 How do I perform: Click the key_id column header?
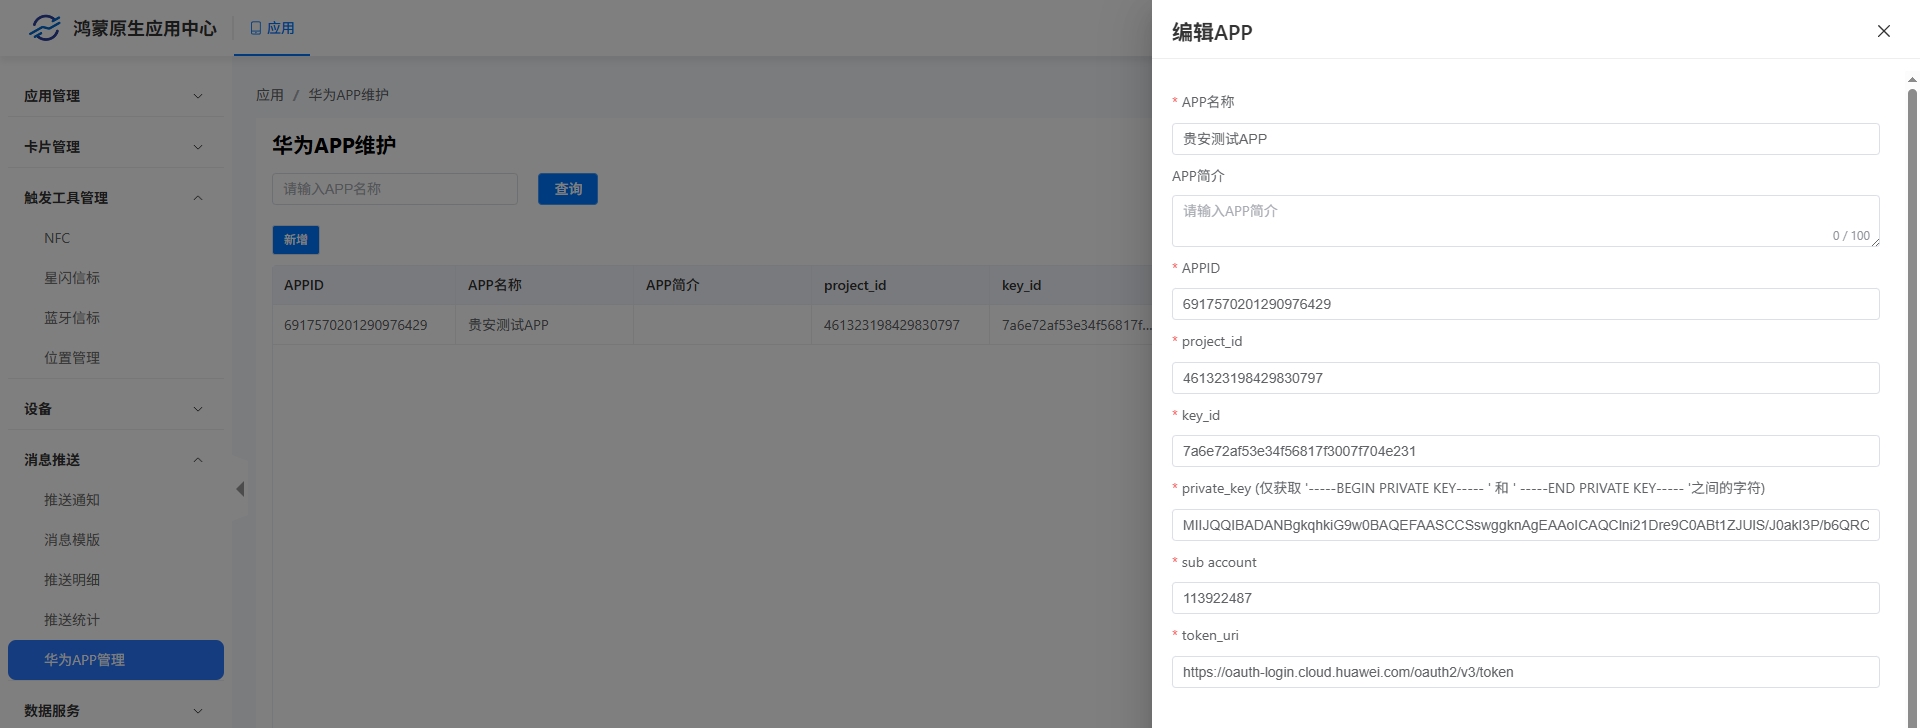pos(1071,285)
